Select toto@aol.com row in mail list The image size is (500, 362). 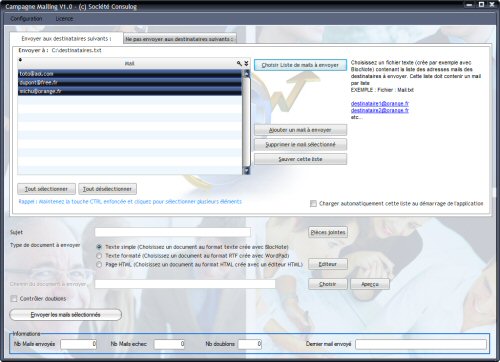point(130,74)
